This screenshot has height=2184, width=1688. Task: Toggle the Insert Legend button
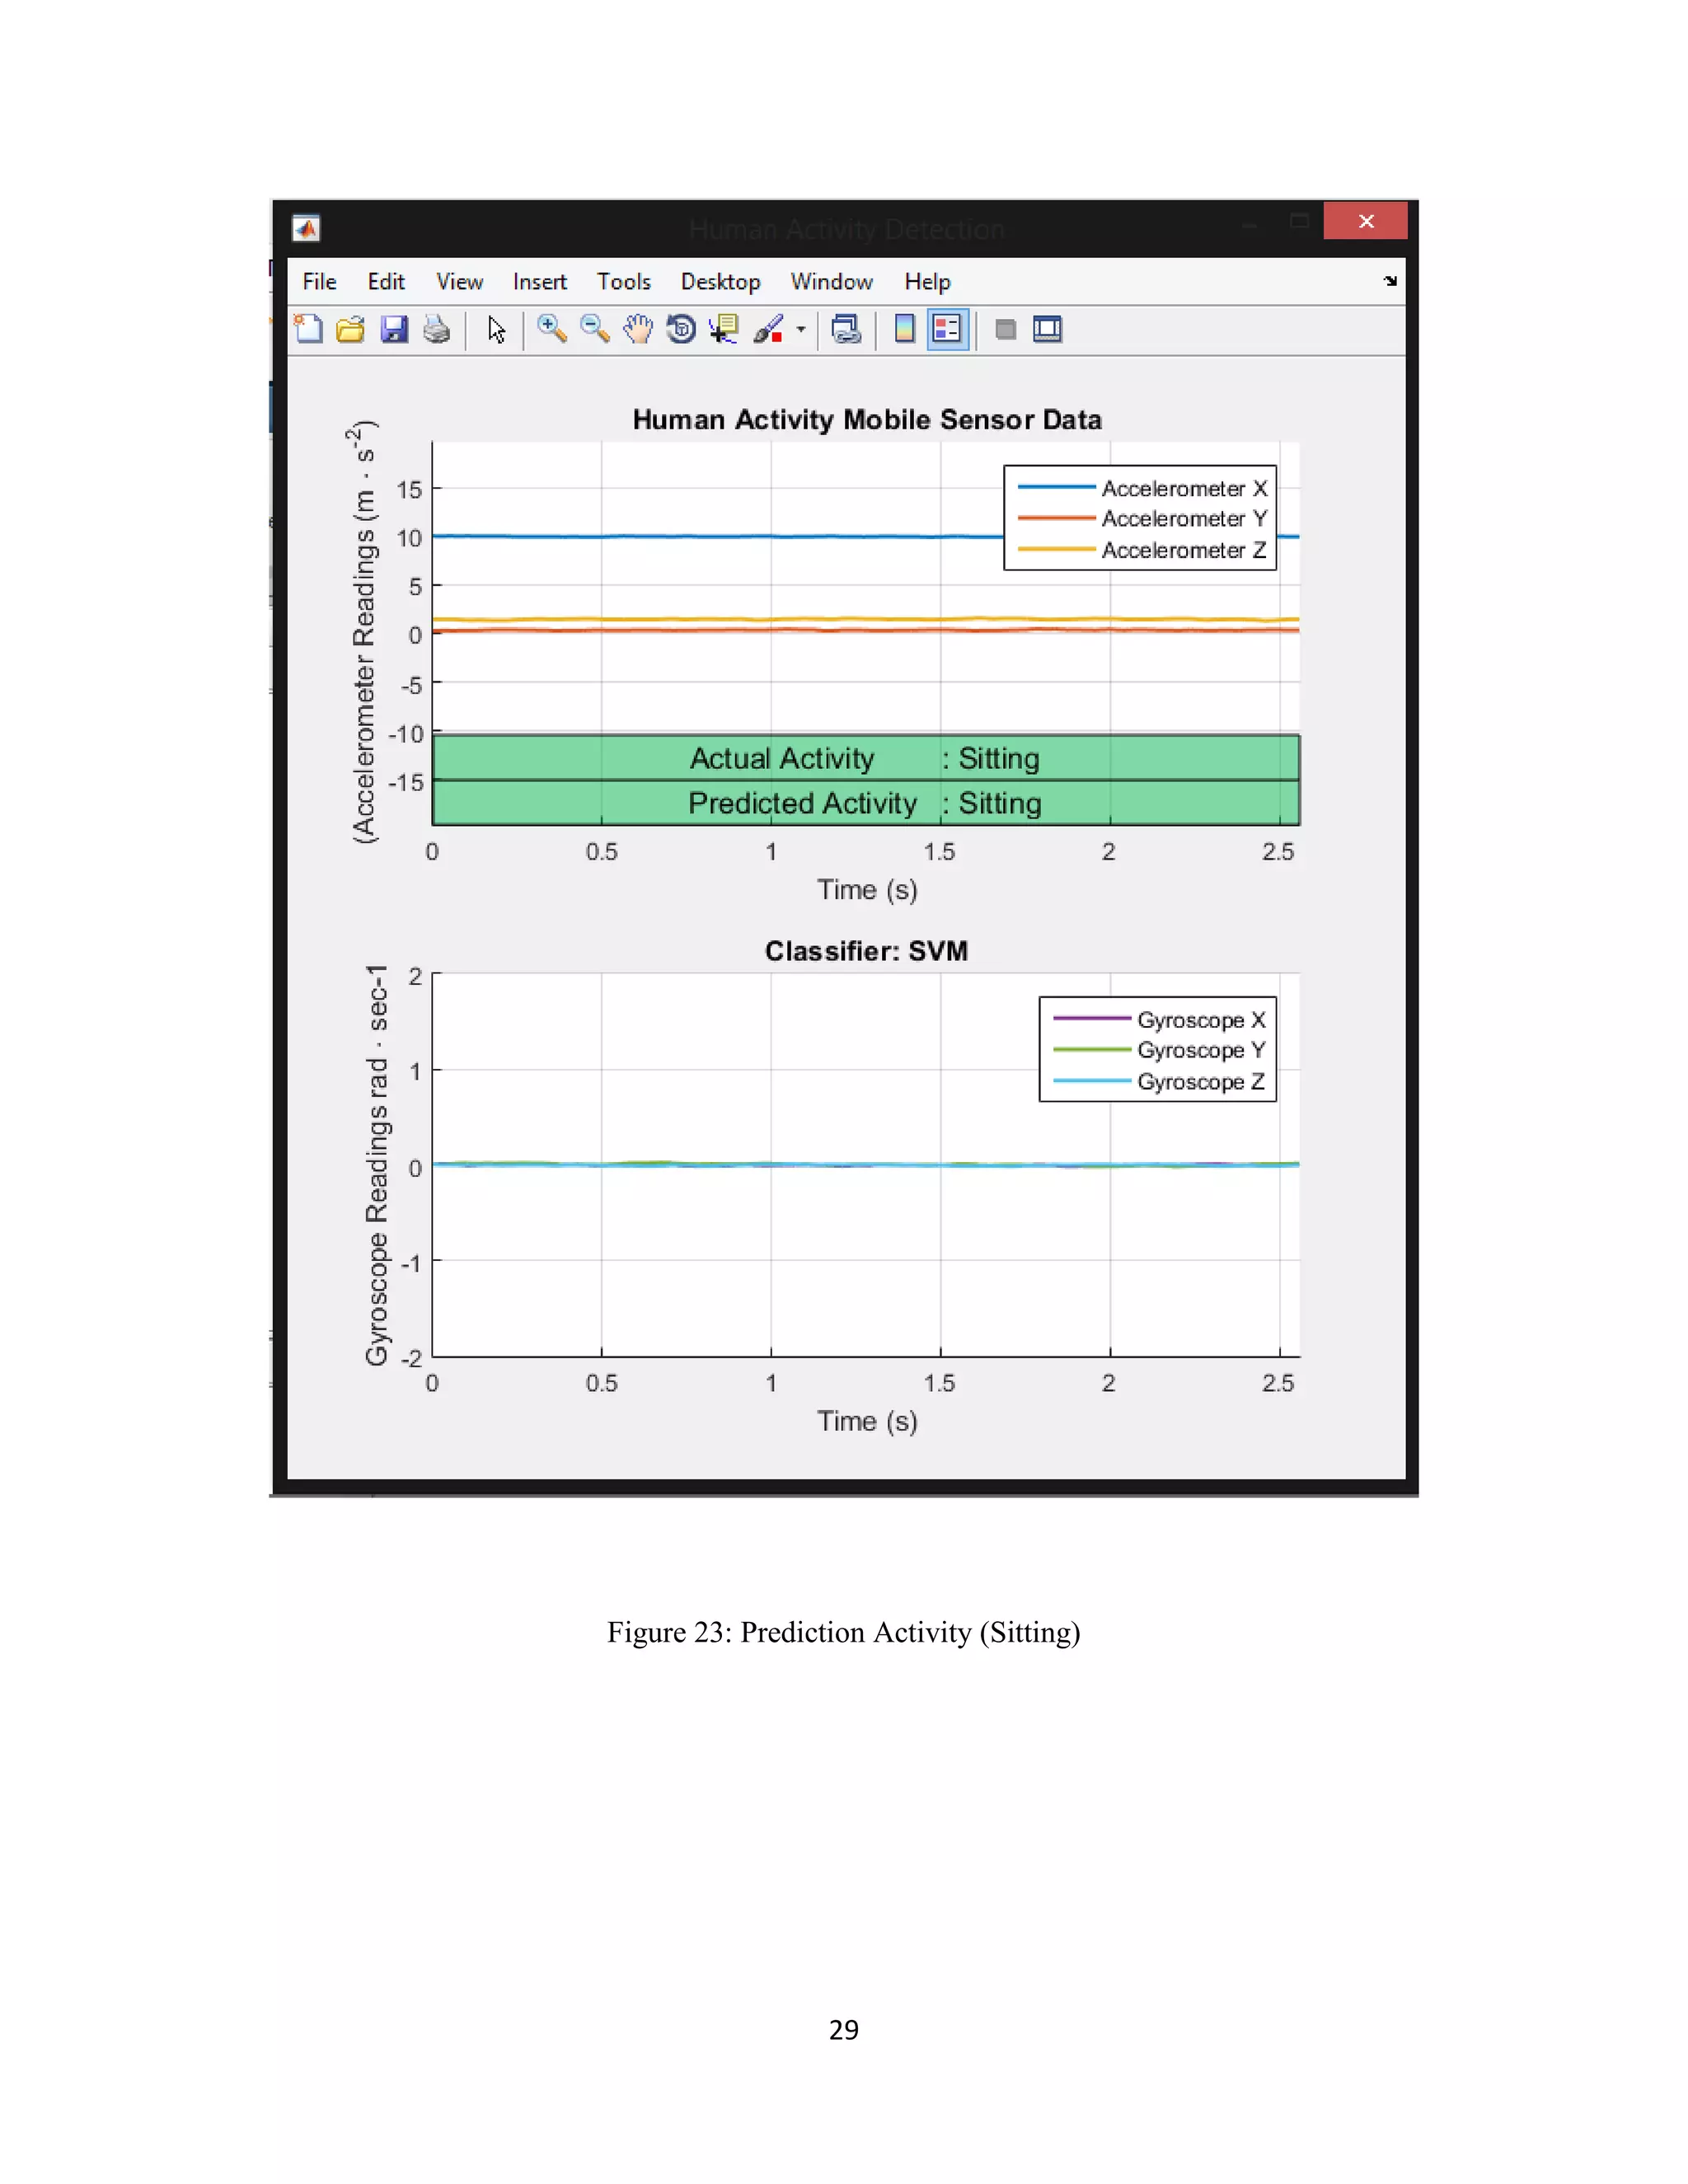point(947,329)
